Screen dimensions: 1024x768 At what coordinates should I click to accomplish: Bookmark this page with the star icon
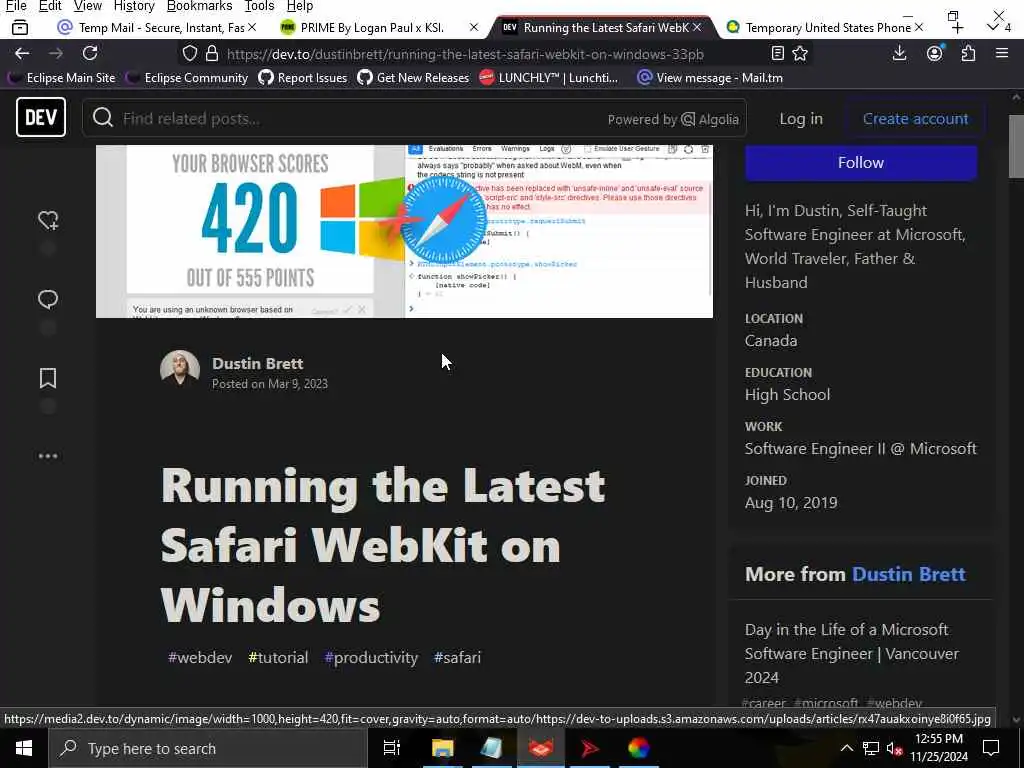800,54
